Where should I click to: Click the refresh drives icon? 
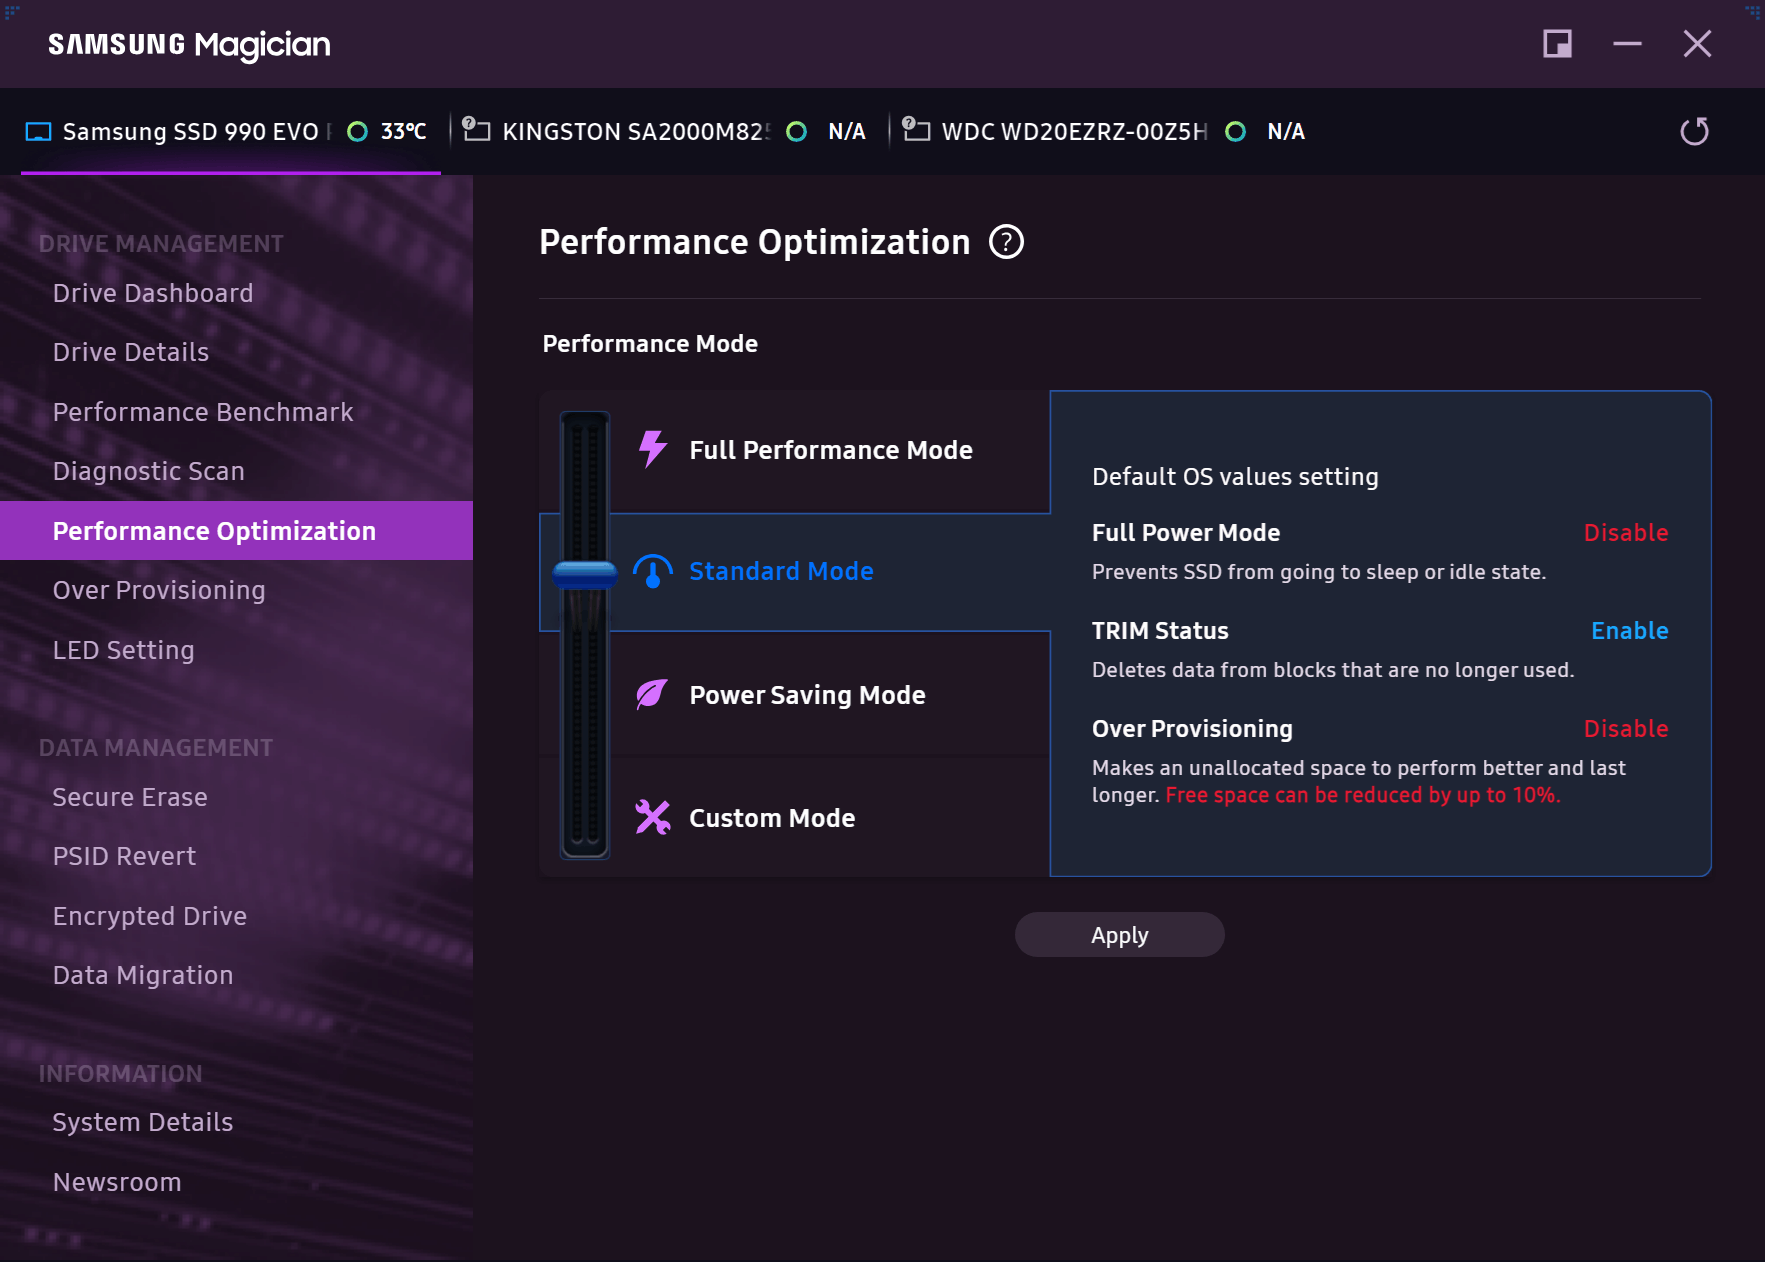click(x=1694, y=132)
